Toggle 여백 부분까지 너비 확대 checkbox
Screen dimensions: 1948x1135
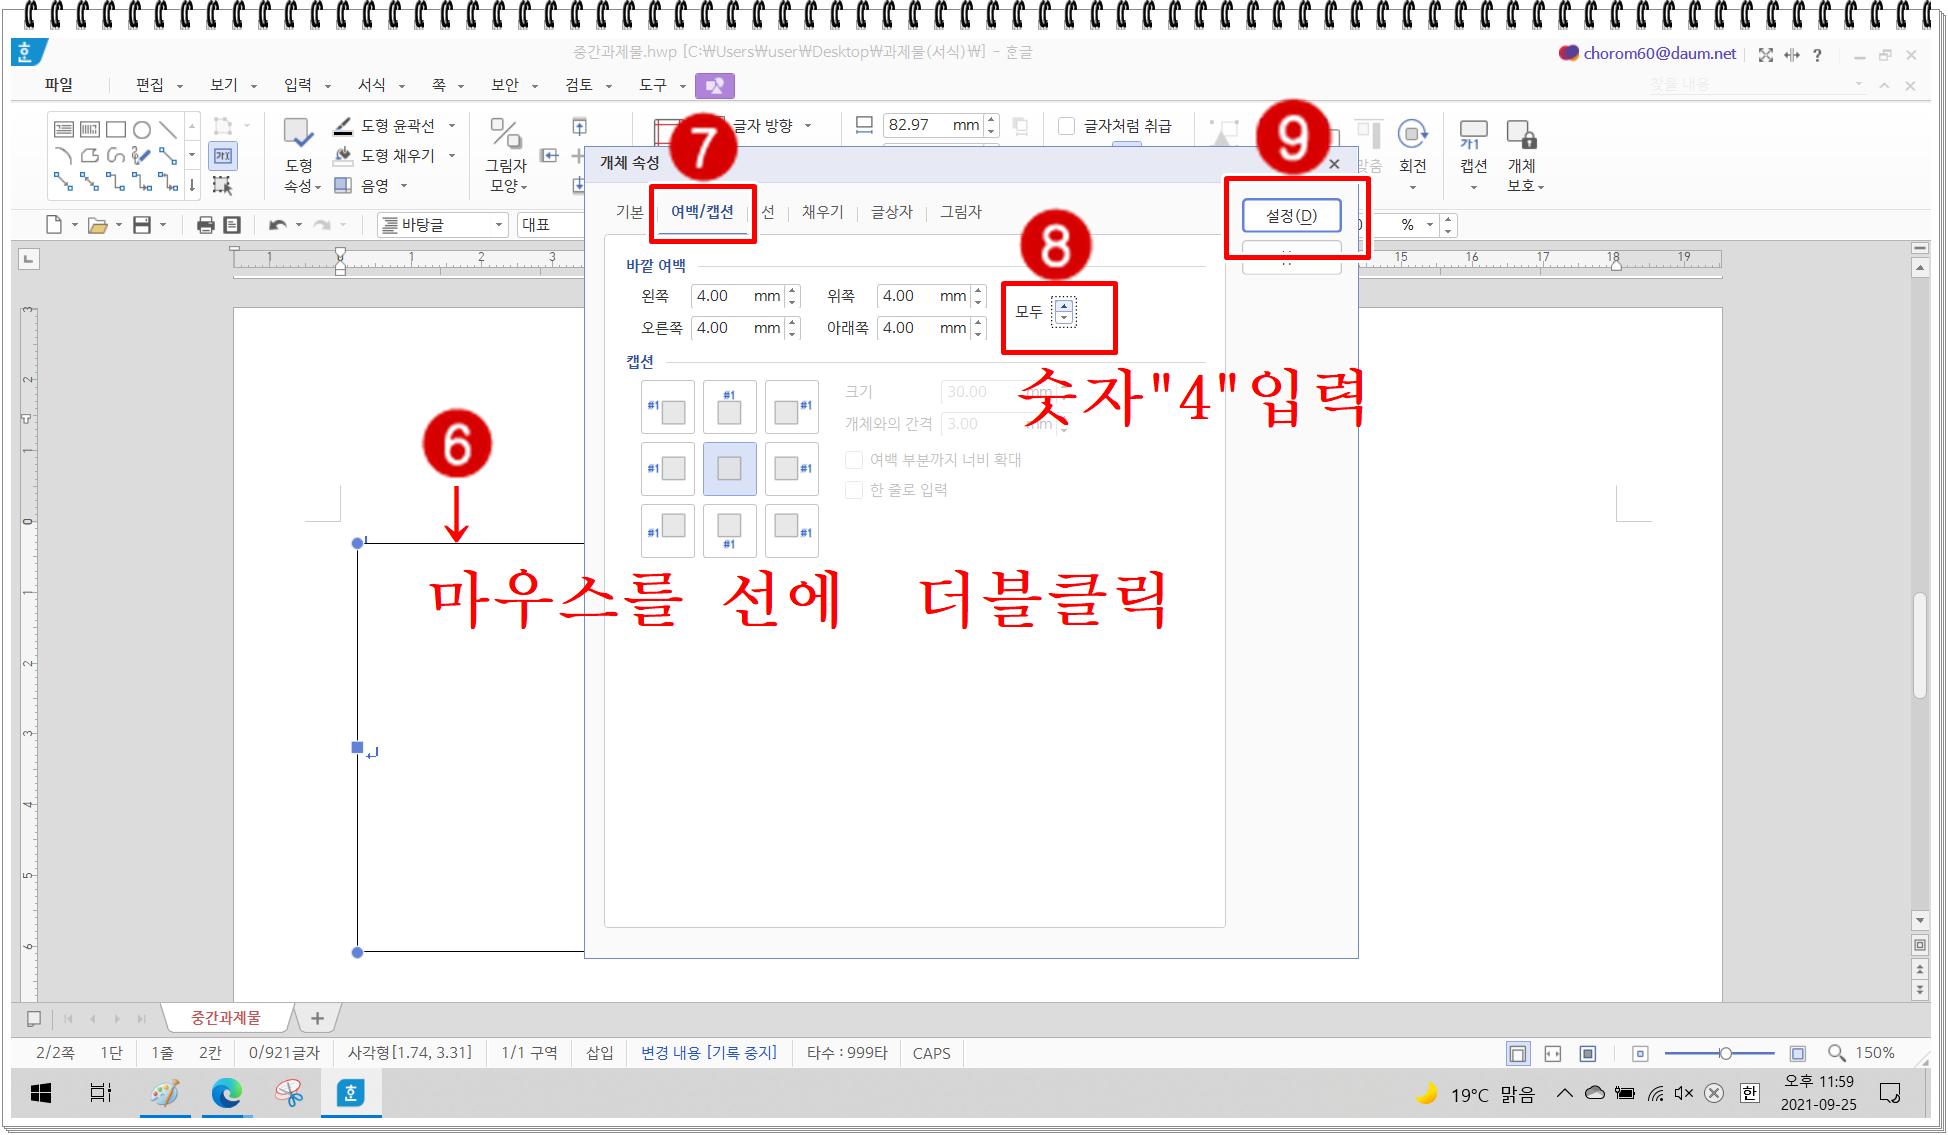click(x=854, y=460)
